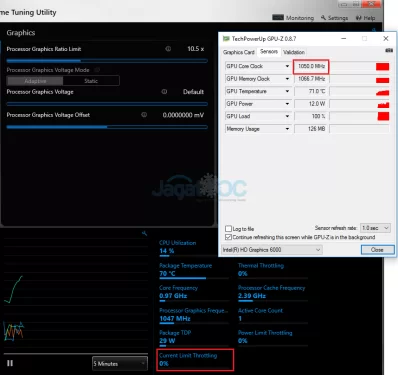The image size is (398, 375).
Task: Switch to the Sensors tab
Action: click(x=269, y=51)
